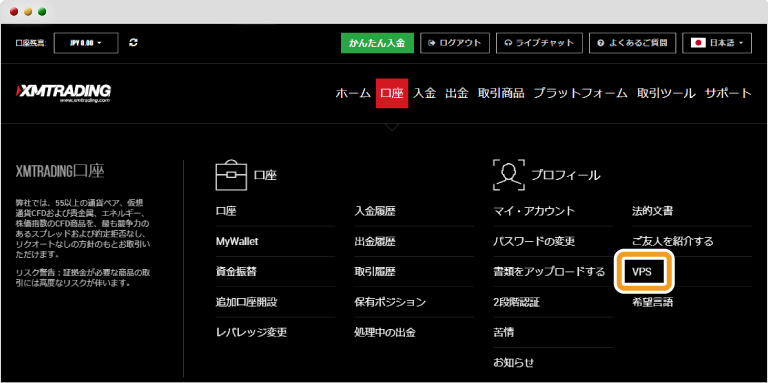
Task: Go to ホーム in the navigation
Action: coord(353,93)
